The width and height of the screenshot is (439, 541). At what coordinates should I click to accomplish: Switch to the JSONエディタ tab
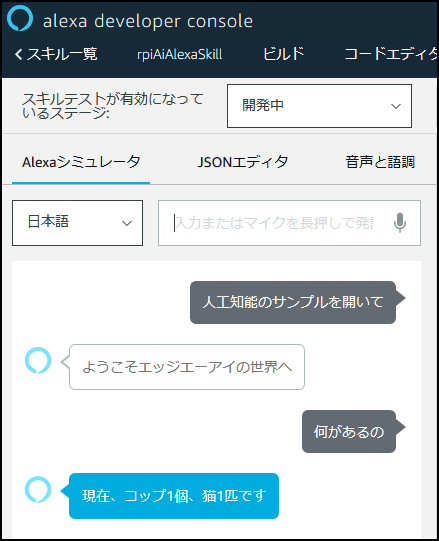[243, 162]
